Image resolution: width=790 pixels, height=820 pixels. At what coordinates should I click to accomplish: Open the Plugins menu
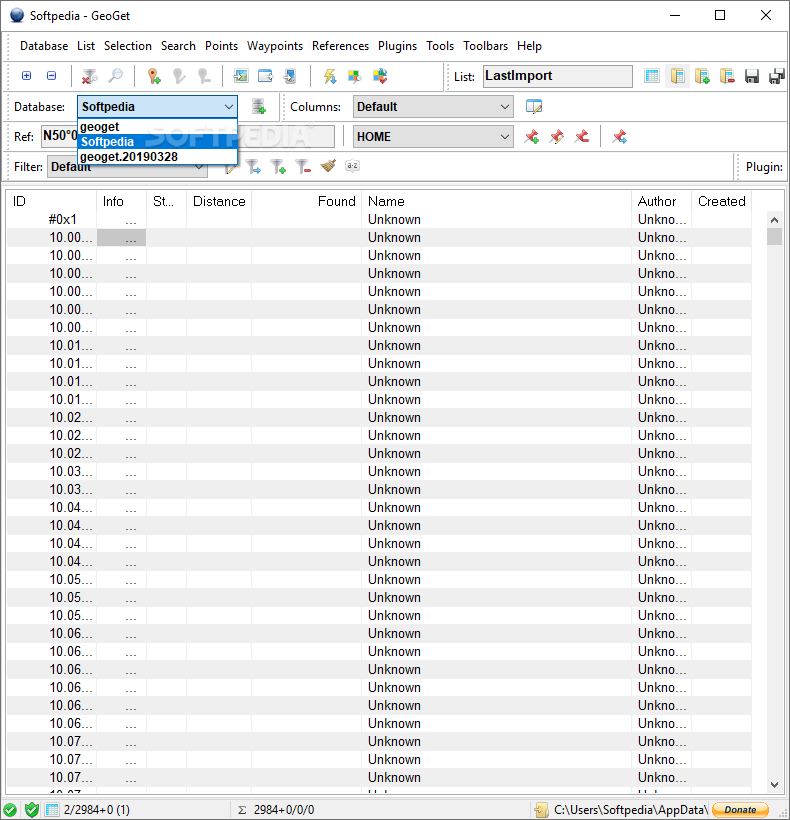click(397, 46)
